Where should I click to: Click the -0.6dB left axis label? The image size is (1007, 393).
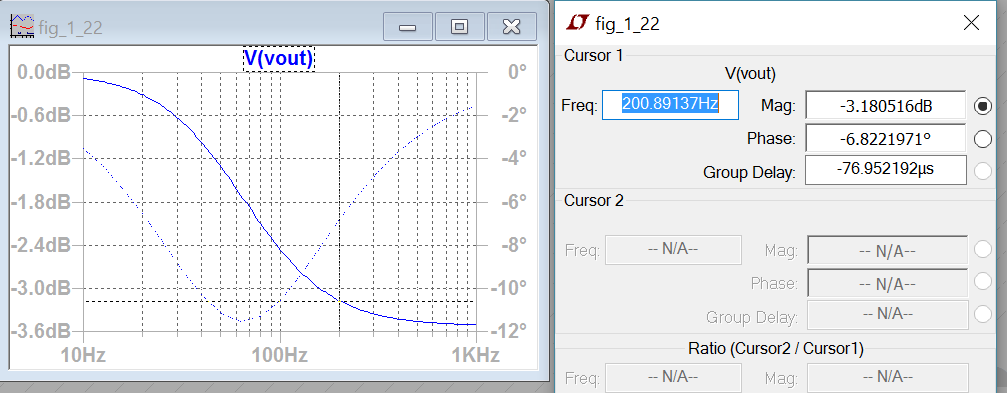tap(39, 116)
